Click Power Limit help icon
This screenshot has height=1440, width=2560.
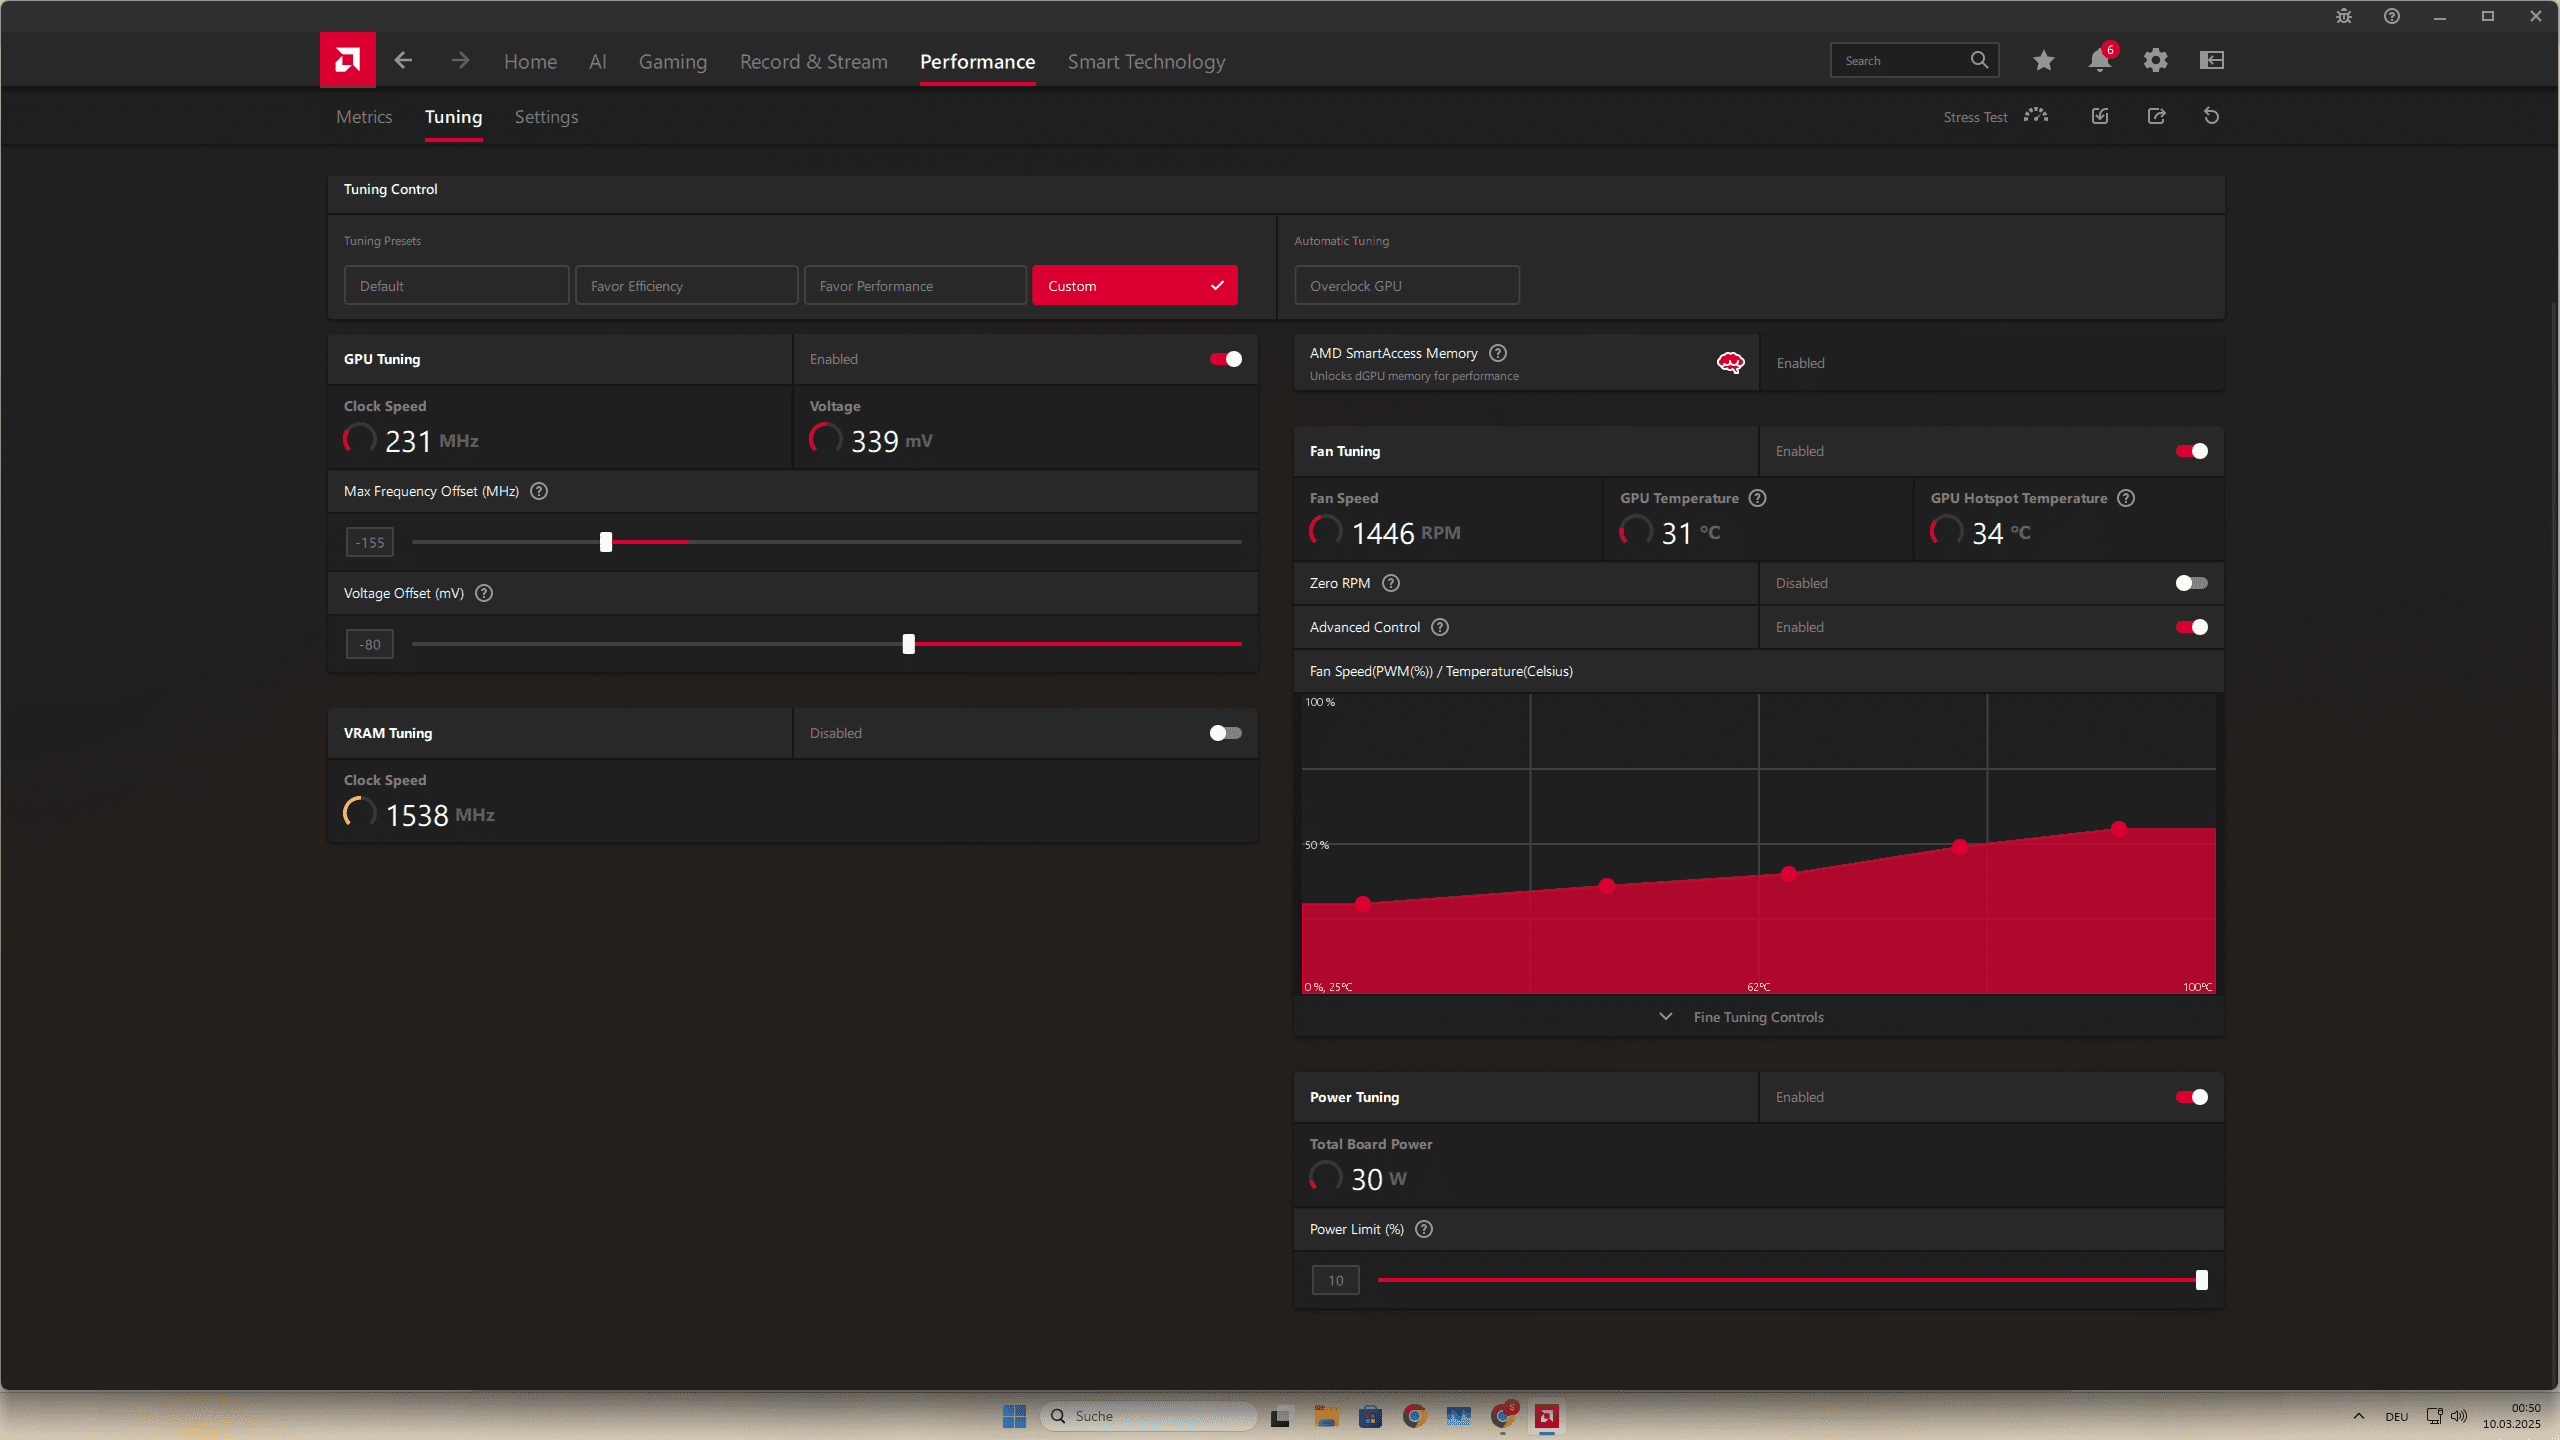(1424, 1229)
